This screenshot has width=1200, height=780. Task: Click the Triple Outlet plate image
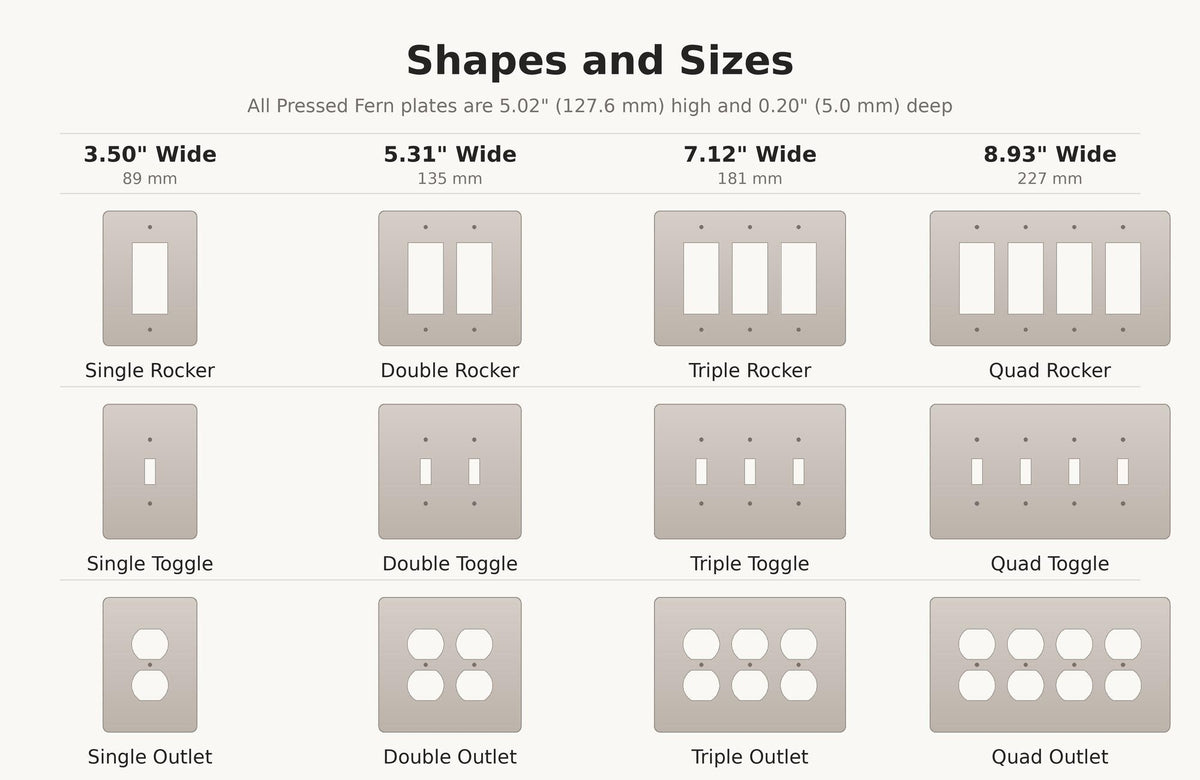pyautogui.click(x=750, y=665)
